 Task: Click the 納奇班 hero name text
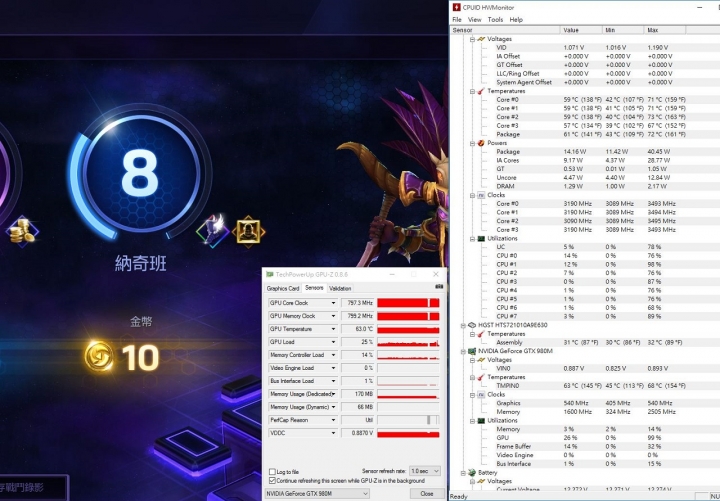coord(141,264)
